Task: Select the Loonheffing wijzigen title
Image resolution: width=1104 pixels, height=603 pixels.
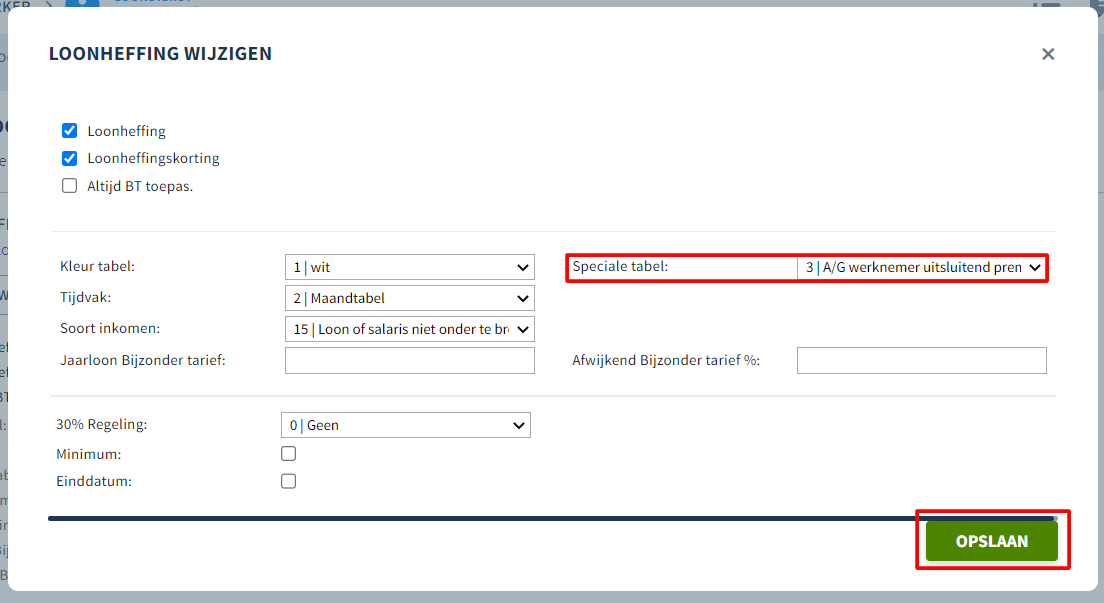Action: pyautogui.click(x=161, y=54)
